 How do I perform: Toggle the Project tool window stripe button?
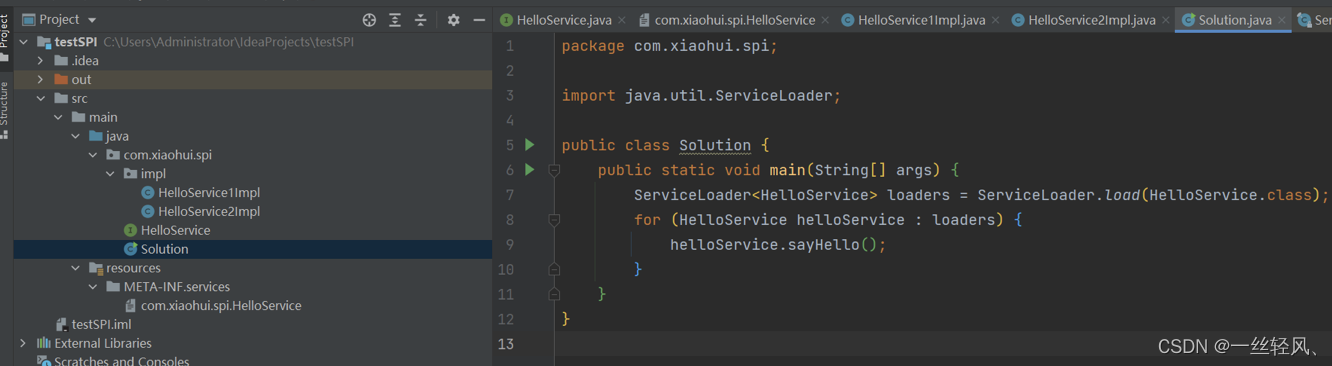(5, 38)
